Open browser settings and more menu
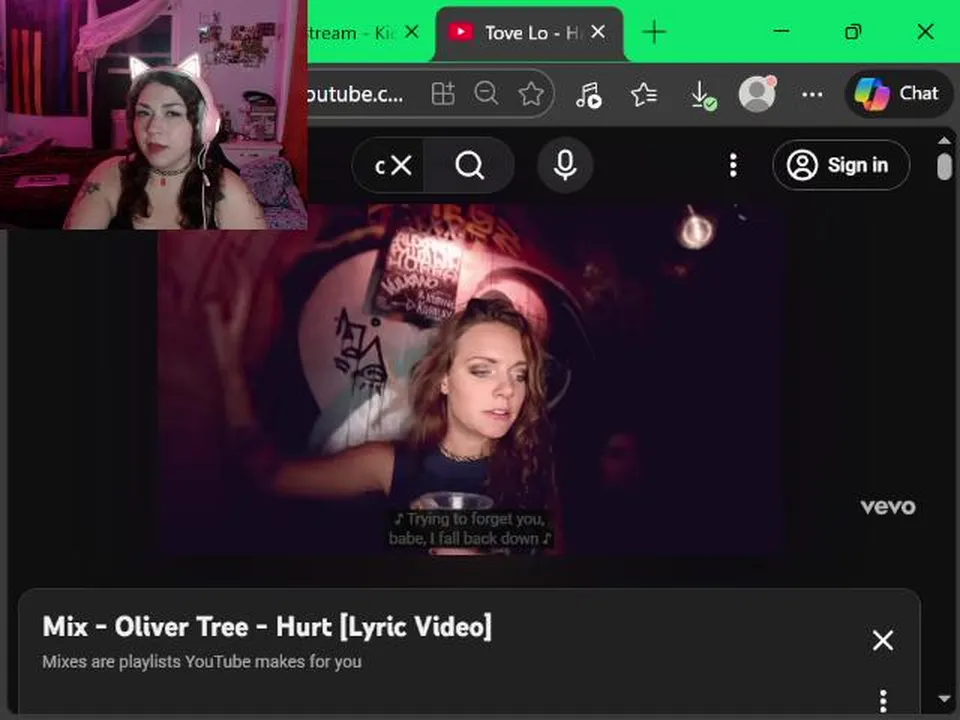Viewport: 960px width, 720px height. [812, 94]
